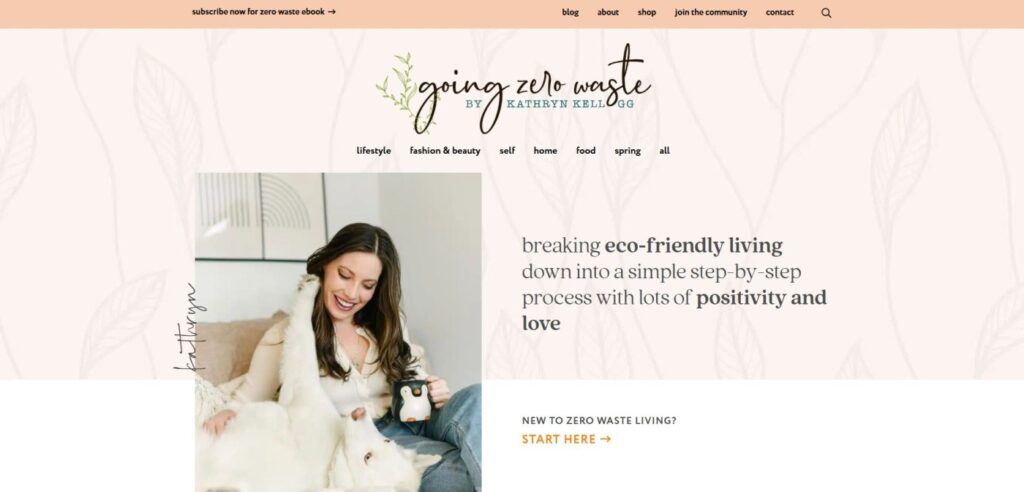Viewport: 1024px width, 492px height.
Task: Choose the spring category
Action: [628, 151]
